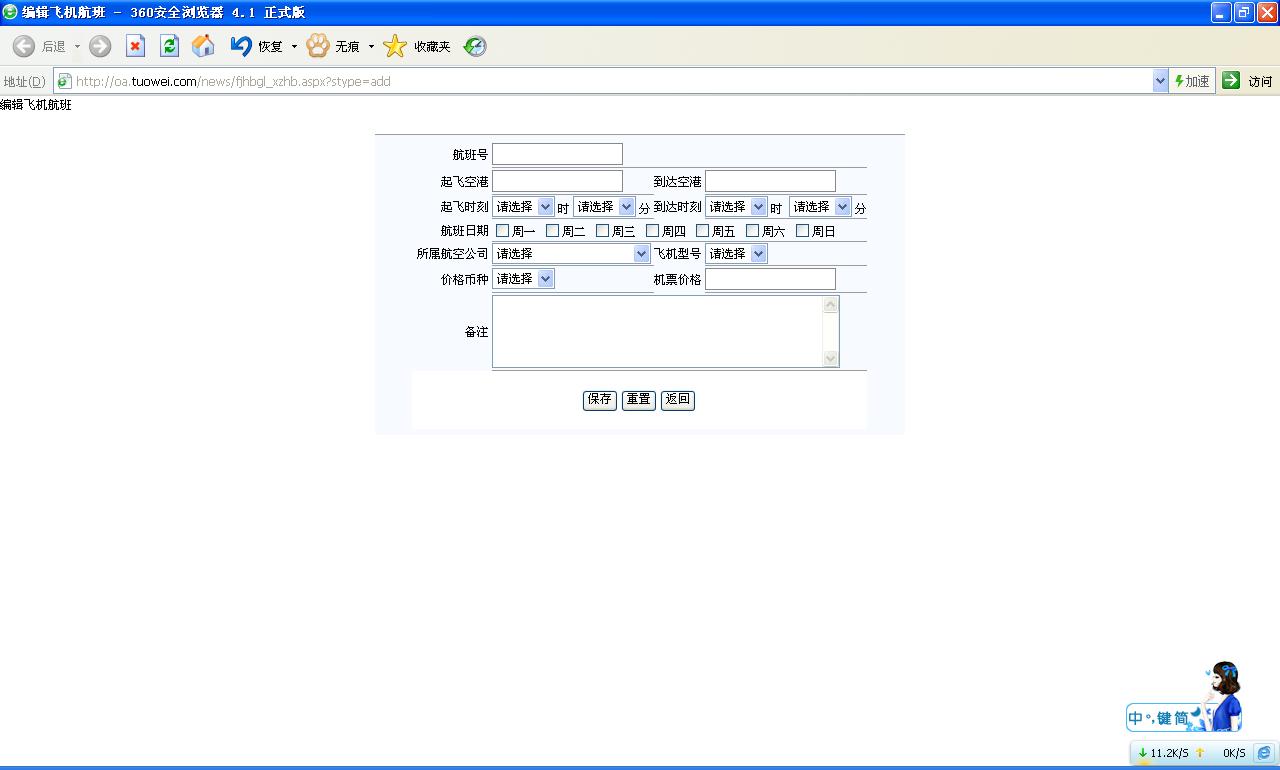Click the 备注 textarea scrollbar down arrow
Viewport: 1280px width, 770px height.
pyautogui.click(x=831, y=359)
